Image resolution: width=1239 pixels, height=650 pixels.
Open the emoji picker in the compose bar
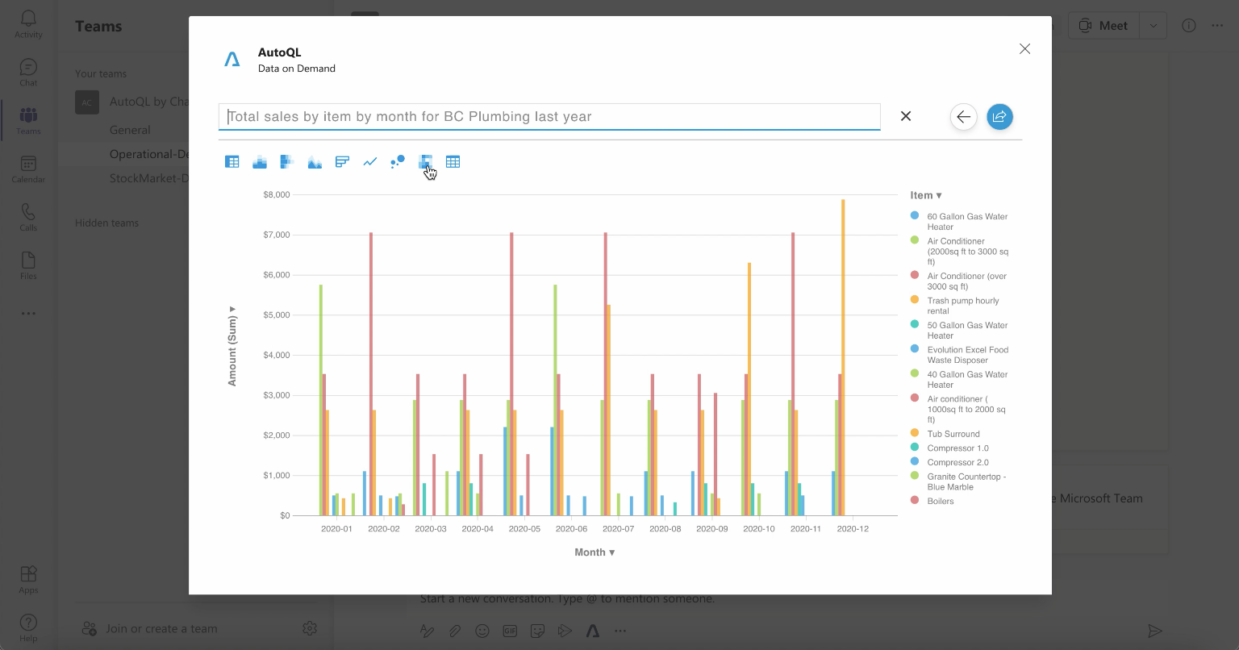[483, 631]
